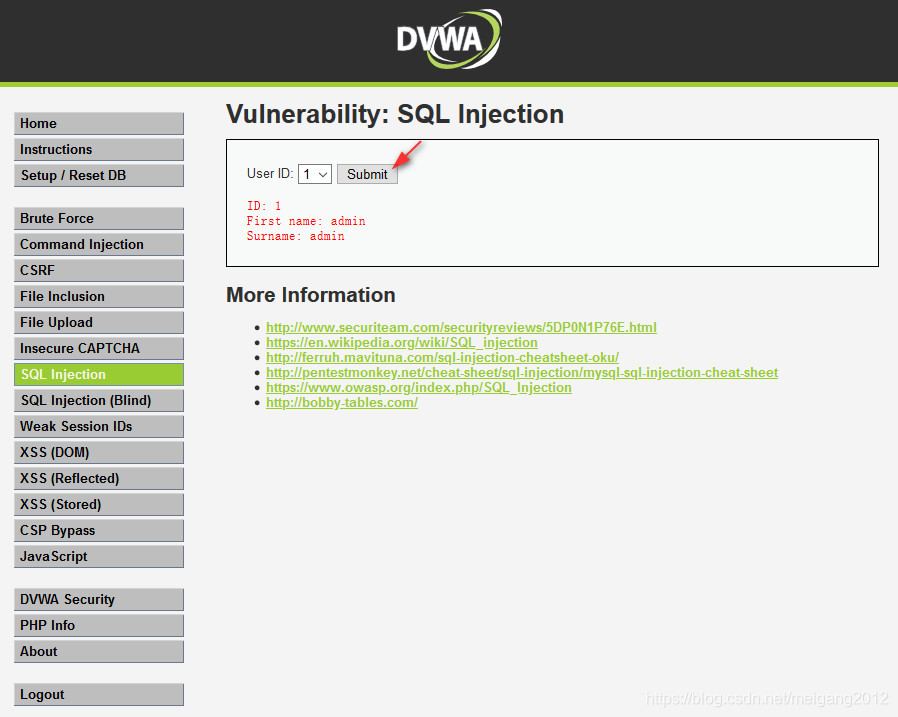
Task: Open the securiteam.com securityreviews link
Action: click(461, 328)
